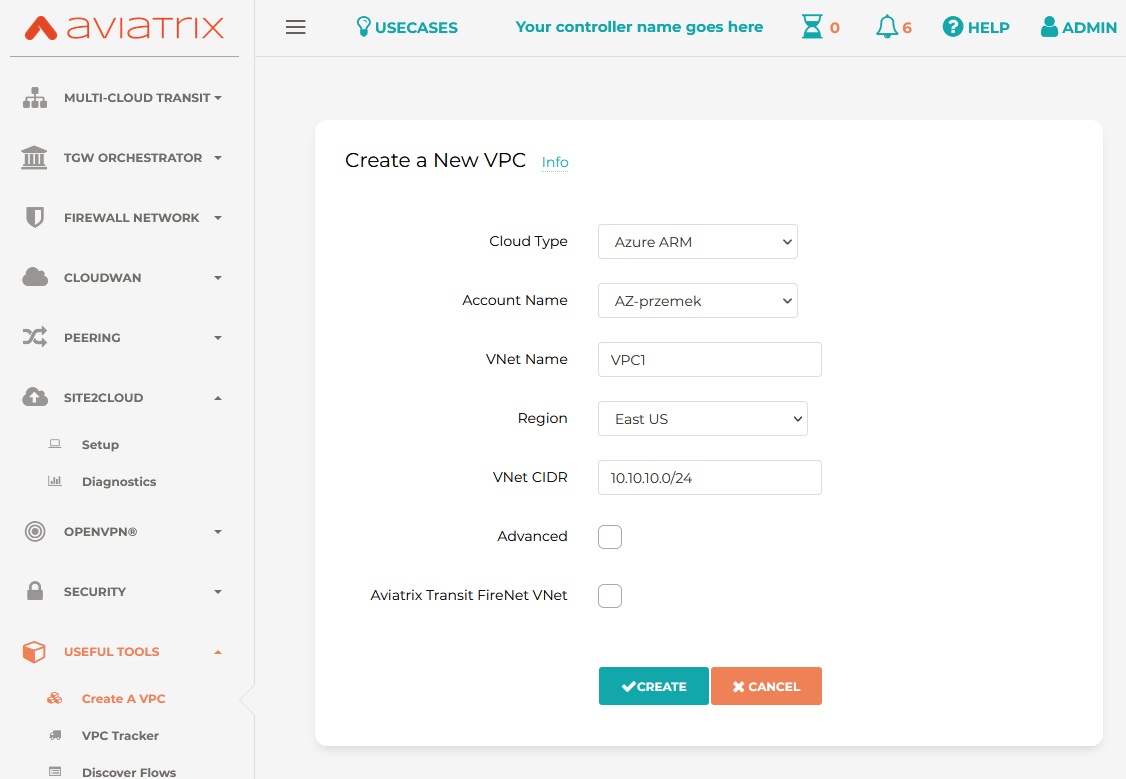Expand the Multi-Cloud Transit menu arrow
The width and height of the screenshot is (1126, 779).
218,98
